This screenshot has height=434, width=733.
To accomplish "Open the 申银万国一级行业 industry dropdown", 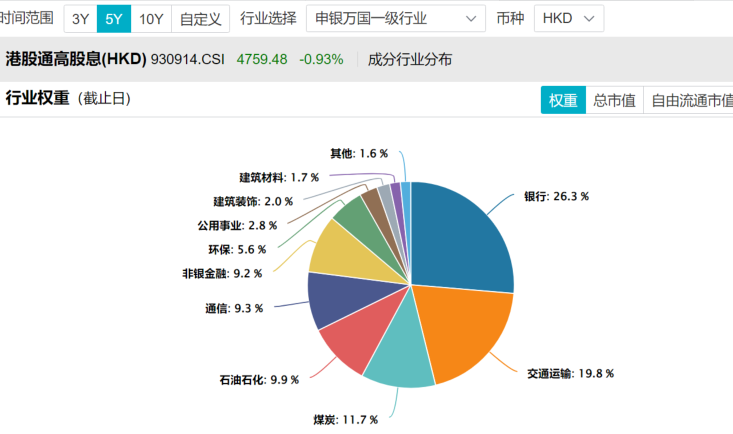I will point(395,19).
